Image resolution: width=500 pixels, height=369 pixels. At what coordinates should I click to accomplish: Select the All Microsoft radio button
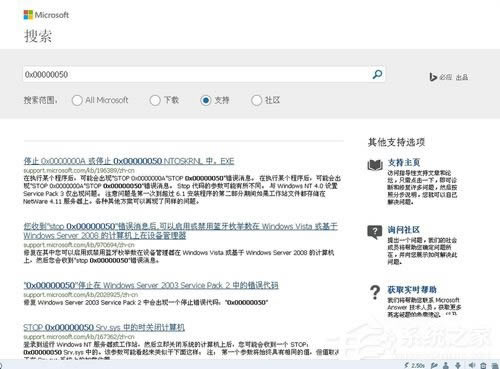coord(77,100)
